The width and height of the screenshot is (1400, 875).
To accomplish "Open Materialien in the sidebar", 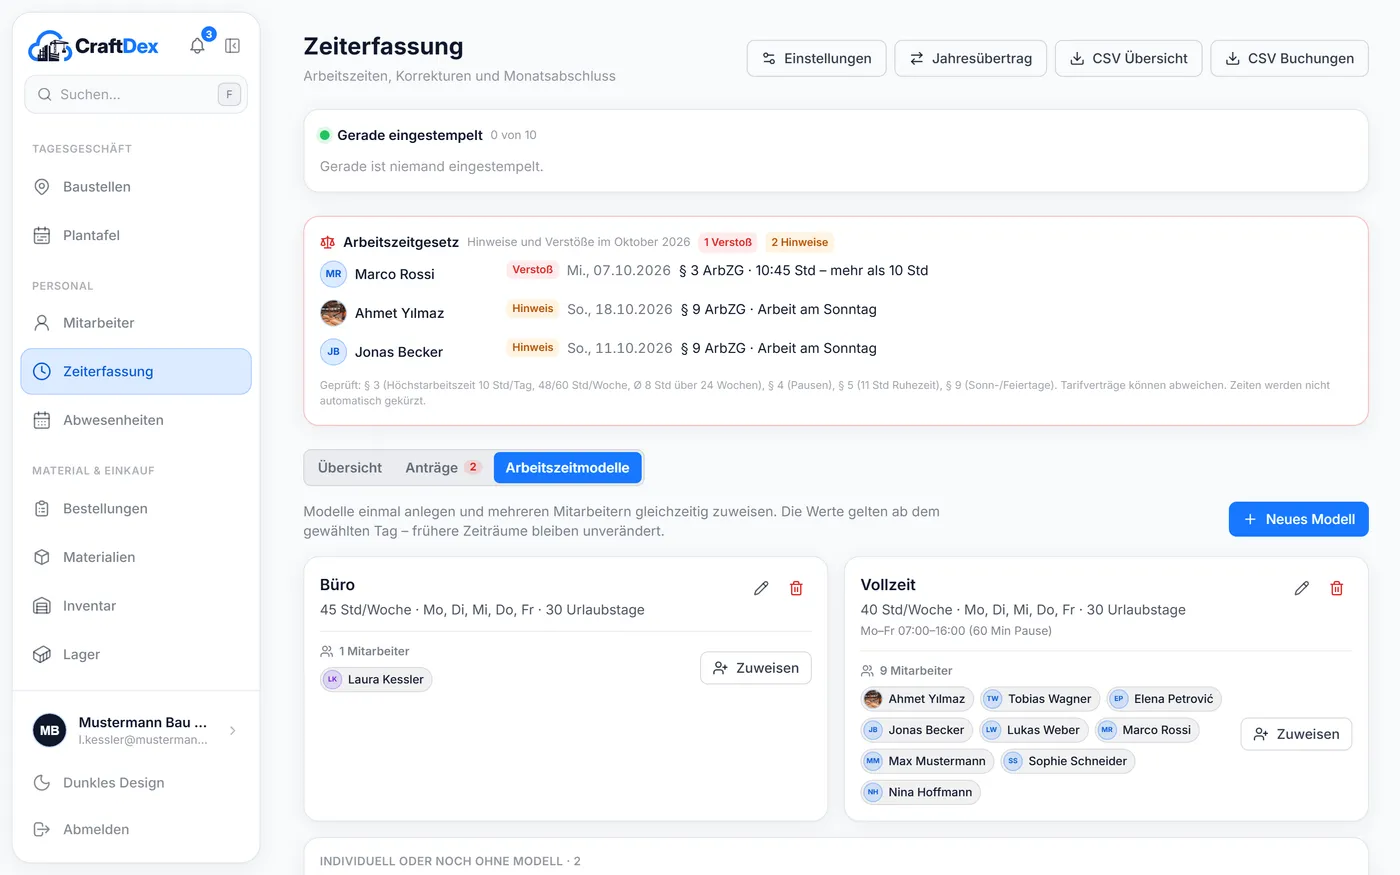I will [136, 557].
